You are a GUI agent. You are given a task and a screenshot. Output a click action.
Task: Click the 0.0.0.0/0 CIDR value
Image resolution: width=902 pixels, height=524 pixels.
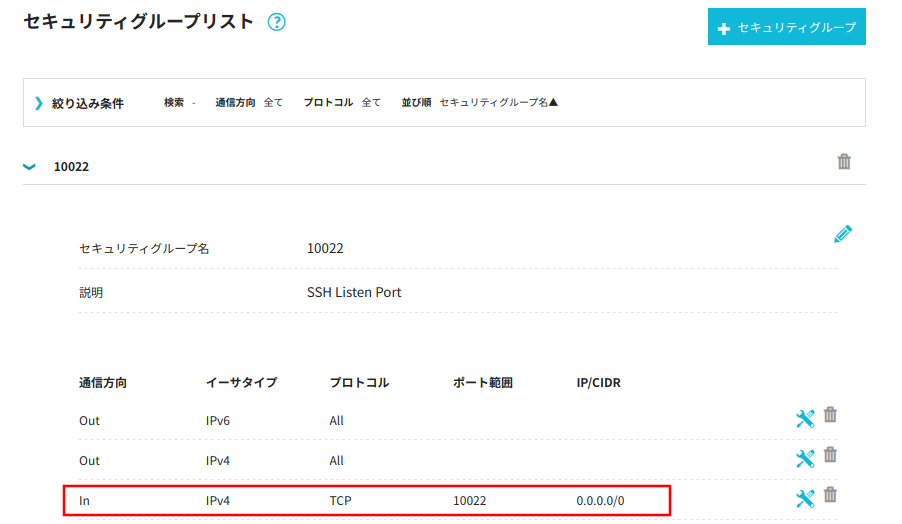[600, 501]
